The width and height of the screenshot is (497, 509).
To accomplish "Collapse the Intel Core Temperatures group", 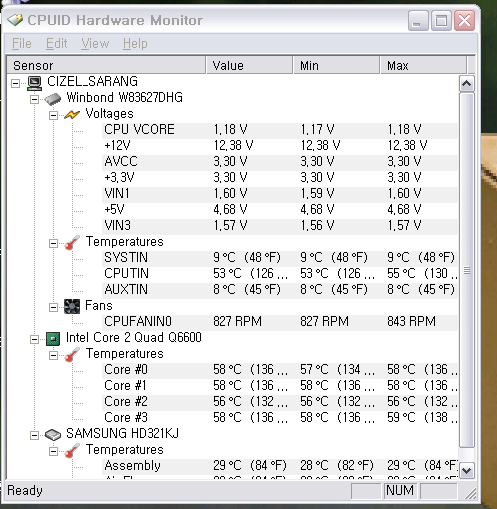I will (53, 355).
